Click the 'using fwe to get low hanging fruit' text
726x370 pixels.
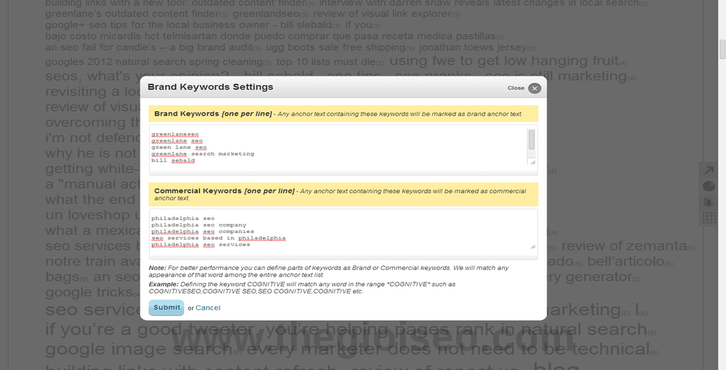504,61
